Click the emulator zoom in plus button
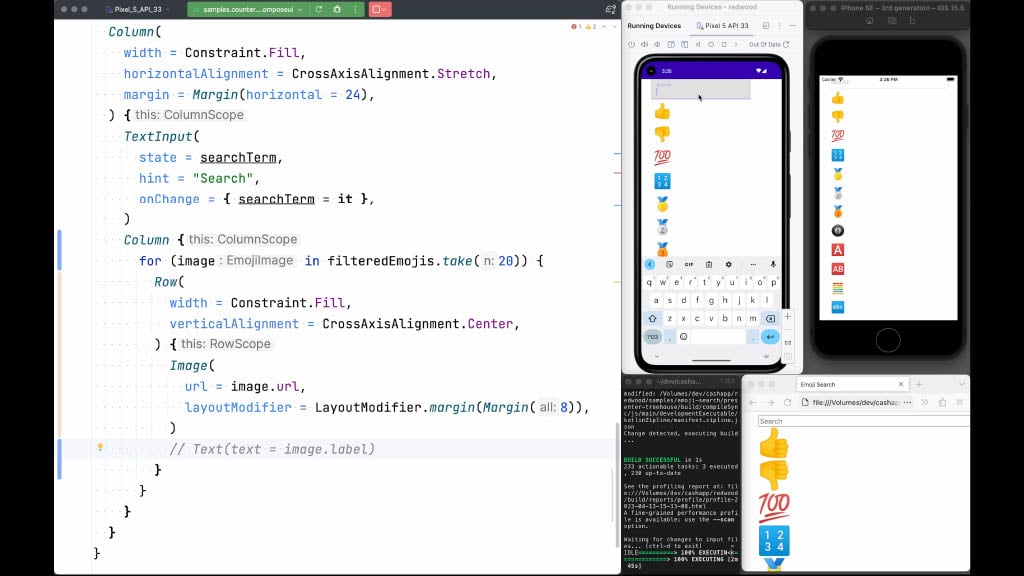This screenshot has width=1024, height=576. tap(788, 316)
